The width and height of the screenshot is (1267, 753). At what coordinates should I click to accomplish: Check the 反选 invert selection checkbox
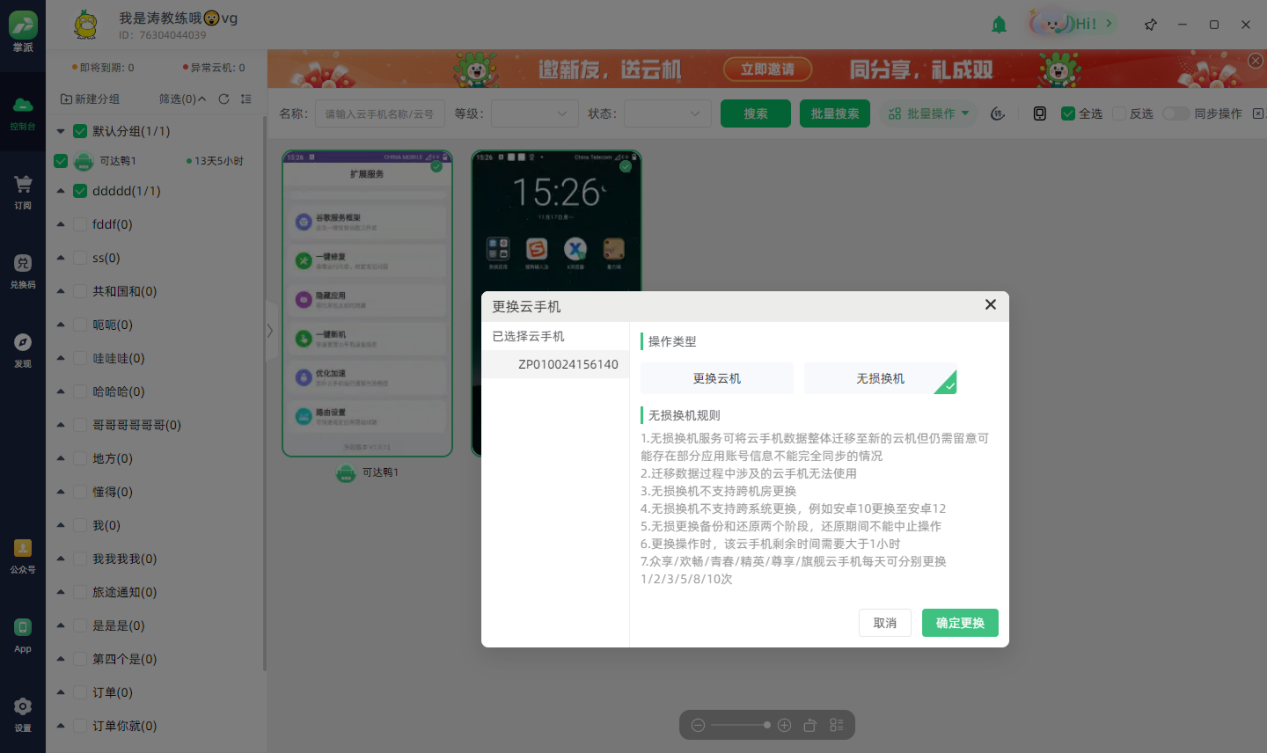click(x=1119, y=114)
